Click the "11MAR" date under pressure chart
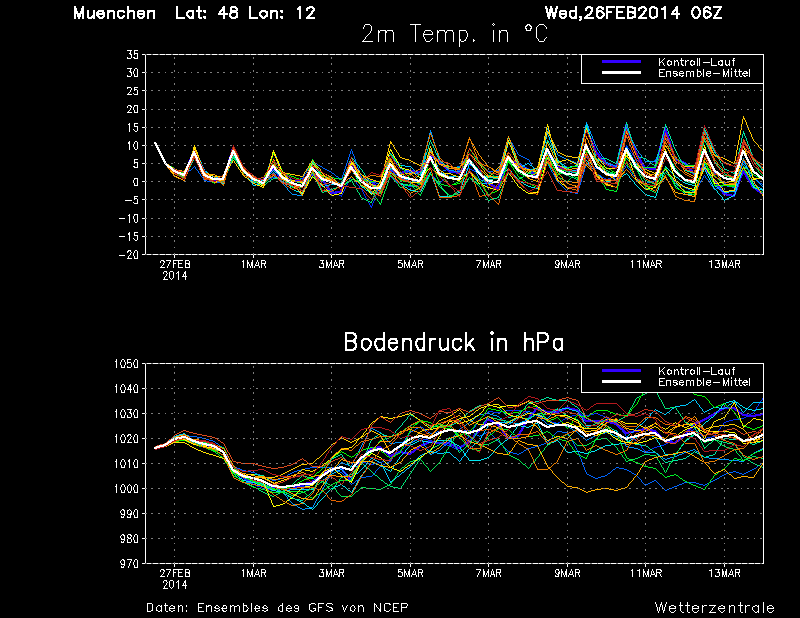800x618 pixels. point(646,574)
